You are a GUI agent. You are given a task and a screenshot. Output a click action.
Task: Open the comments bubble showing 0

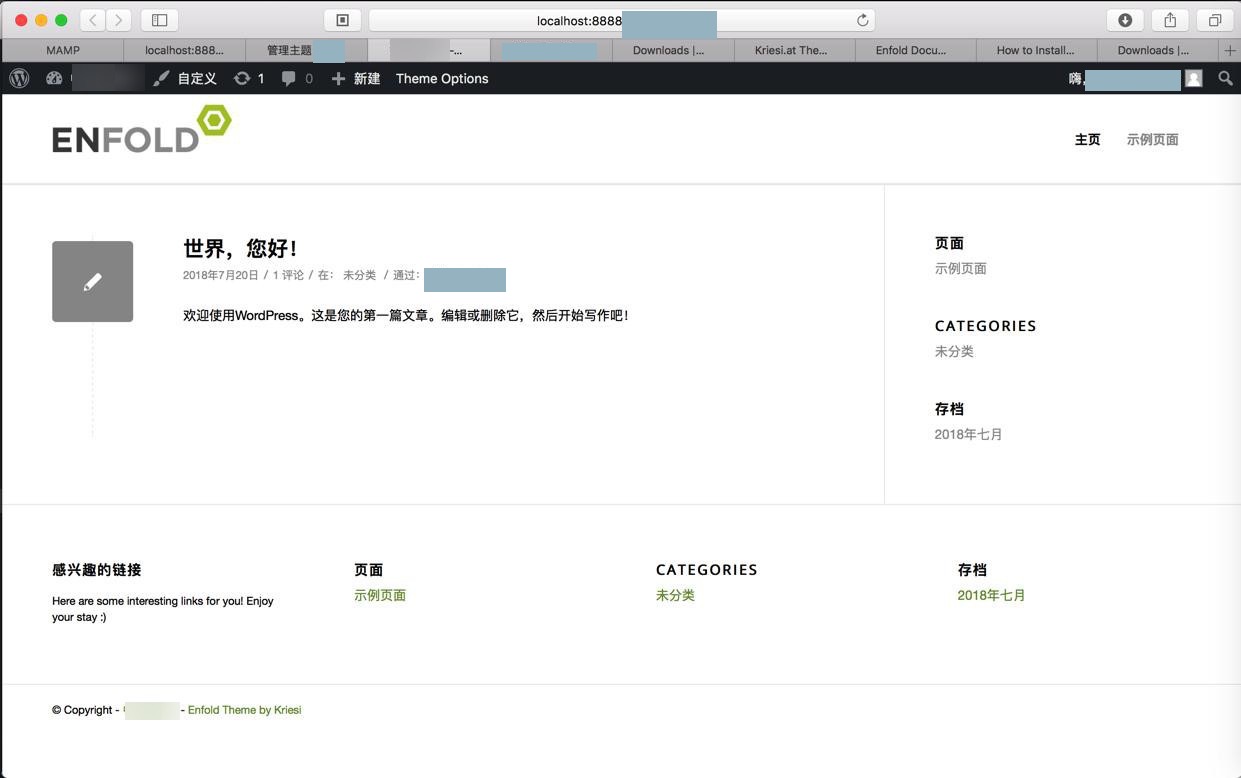coord(297,78)
